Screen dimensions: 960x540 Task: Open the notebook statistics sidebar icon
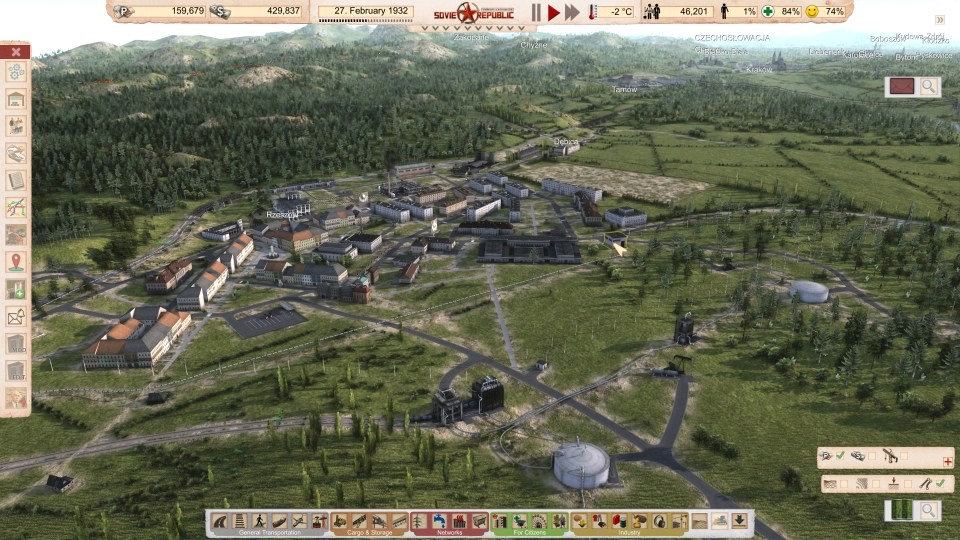pyautogui.click(x=16, y=181)
